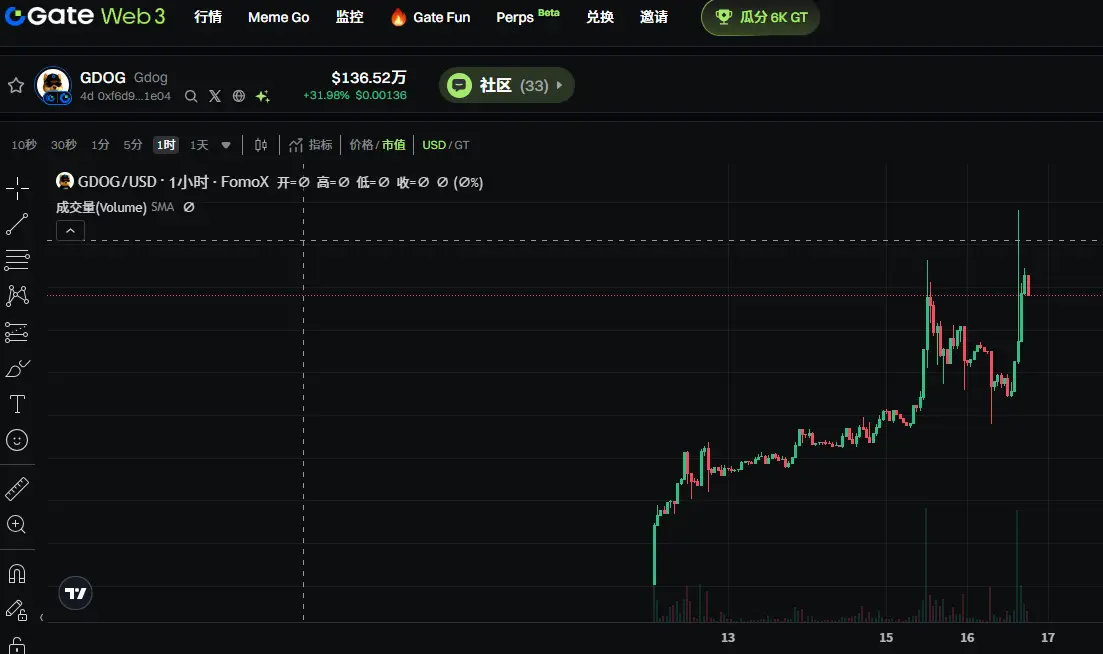Open the GDOG X (Twitter) page
Screen dimensions: 1103x654
[215, 96]
